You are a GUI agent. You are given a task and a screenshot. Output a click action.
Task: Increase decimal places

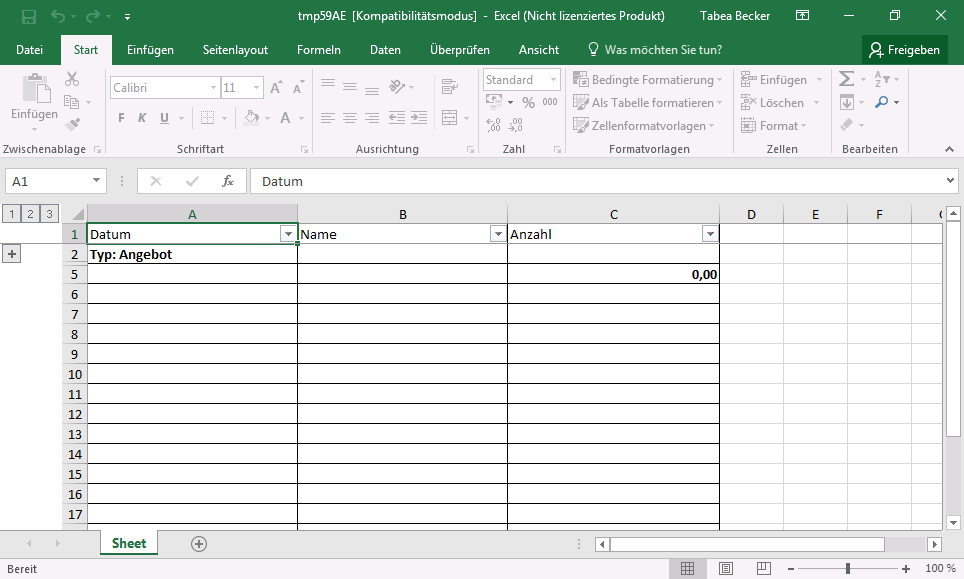coord(493,125)
